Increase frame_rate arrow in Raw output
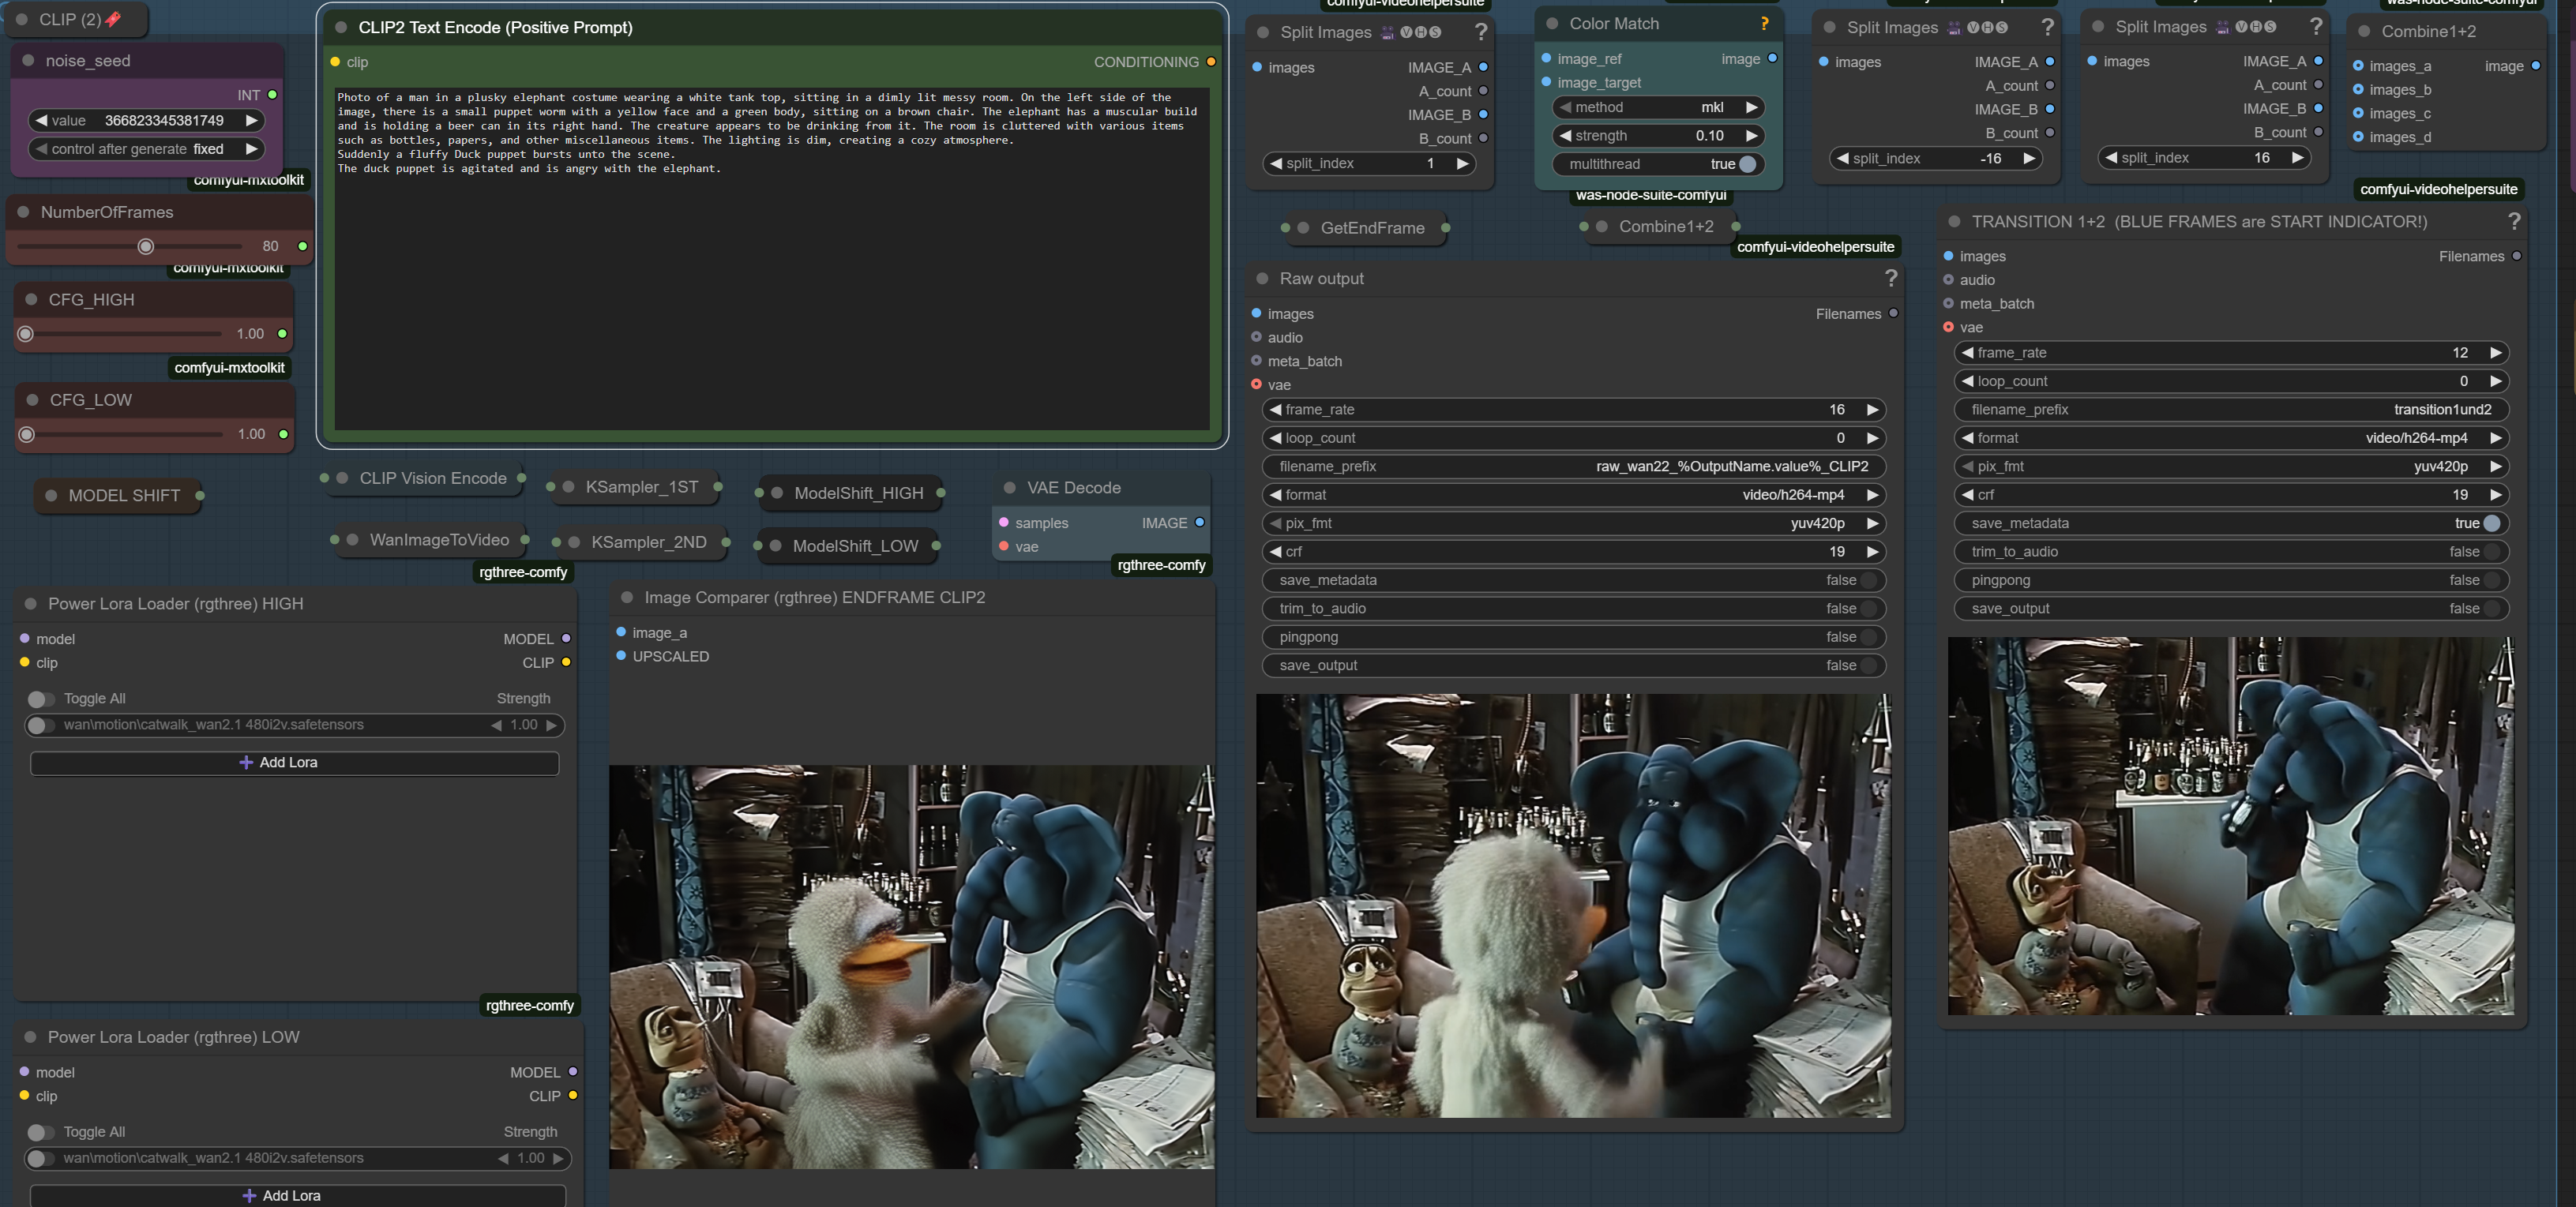This screenshot has height=1207, width=2576. click(1872, 410)
